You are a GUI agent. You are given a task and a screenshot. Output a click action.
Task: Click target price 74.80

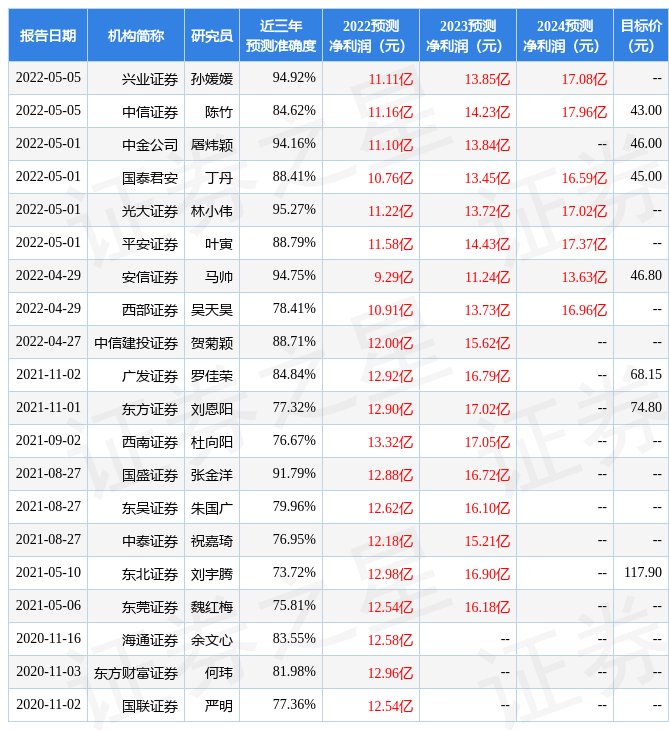click(x=646, y=407)
